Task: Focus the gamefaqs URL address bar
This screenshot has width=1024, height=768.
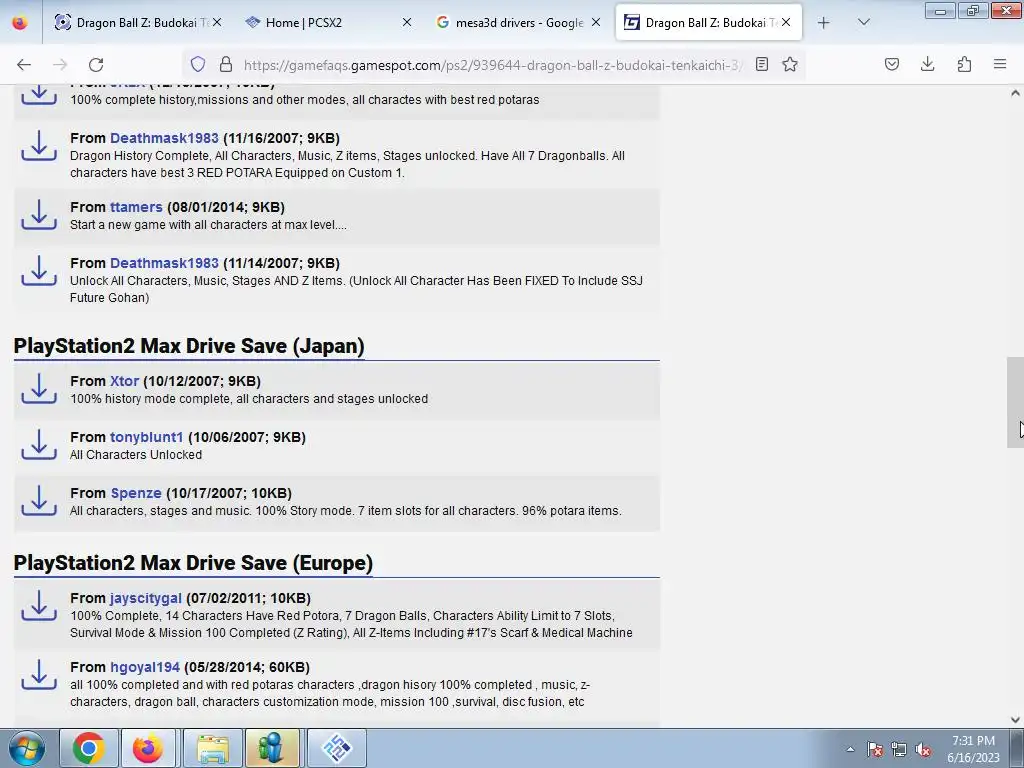Action: point(492,65)
